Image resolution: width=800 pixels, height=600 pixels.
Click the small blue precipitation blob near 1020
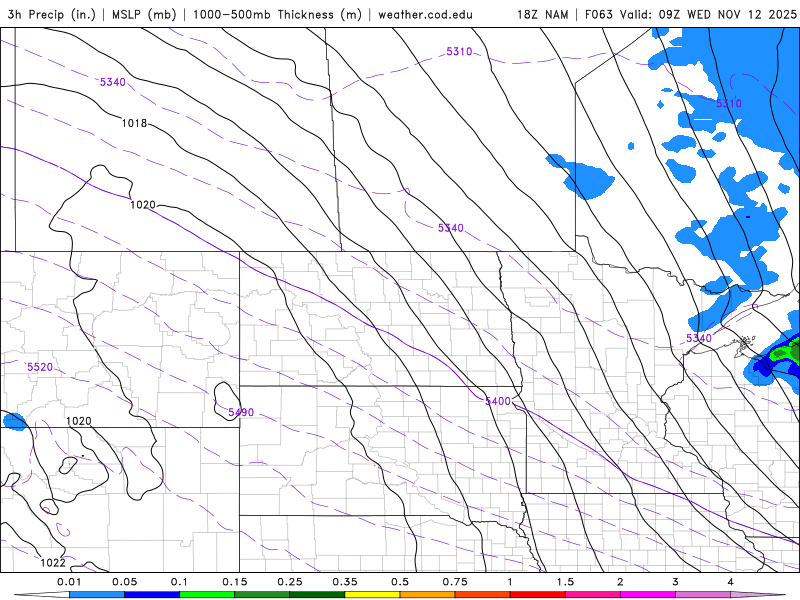point(14,422)
